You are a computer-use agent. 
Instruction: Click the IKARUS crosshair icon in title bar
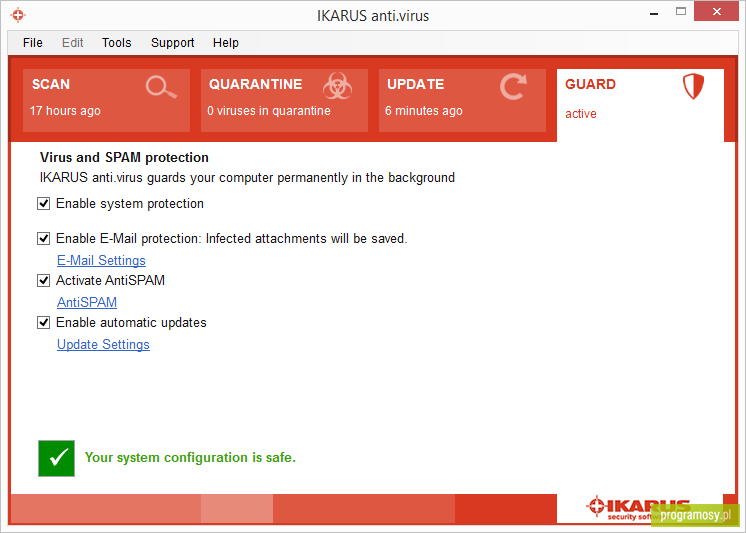tap(18, 15)
